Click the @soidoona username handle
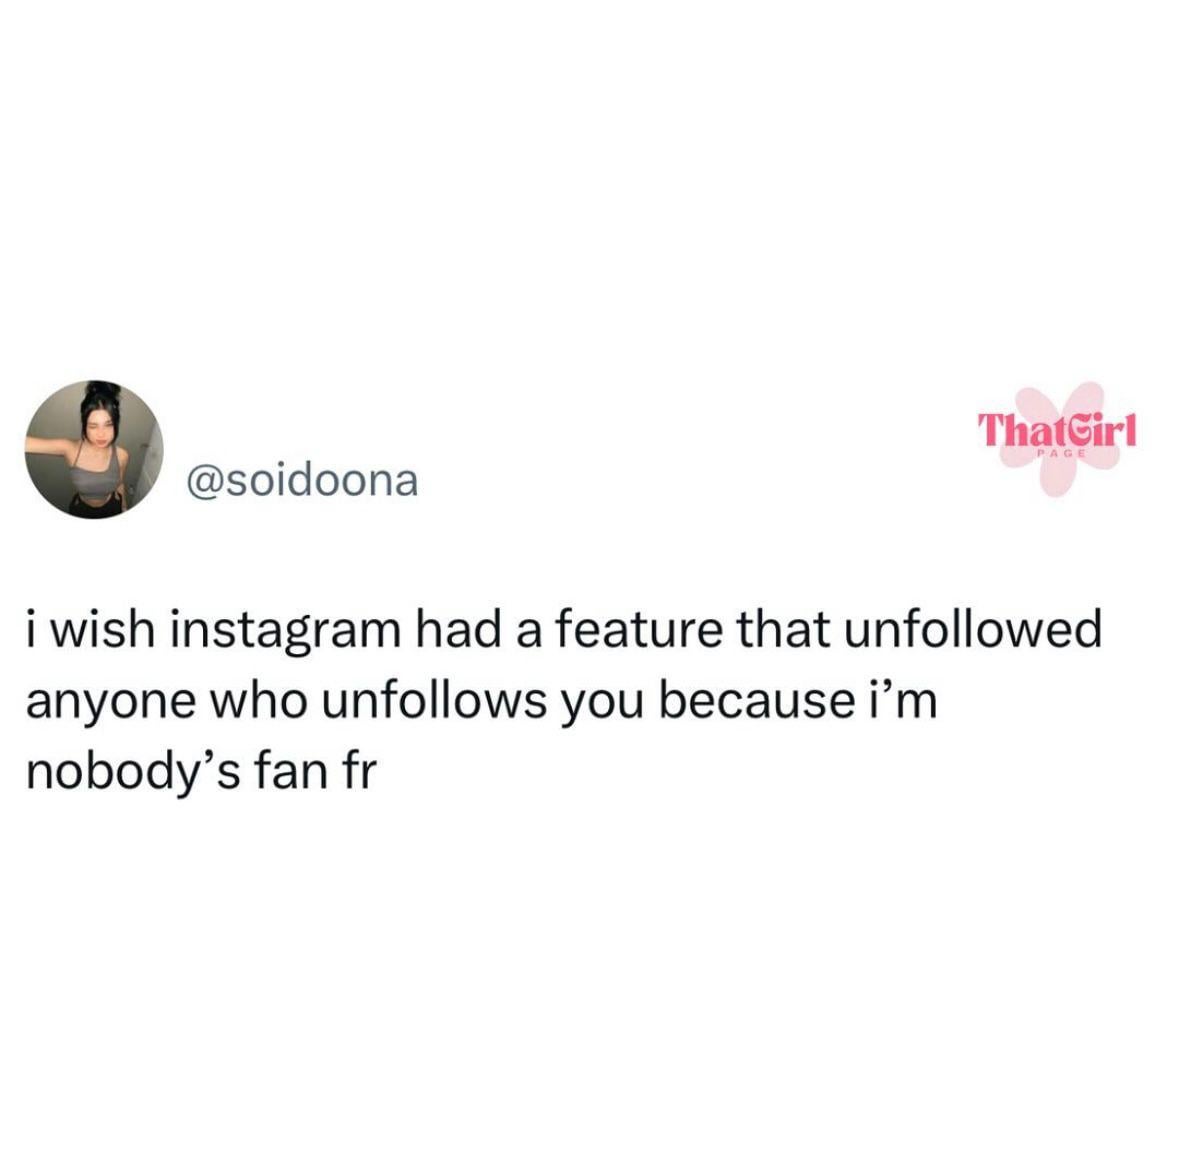This screenshot has height=1162, width=1179. pos(302,481)
